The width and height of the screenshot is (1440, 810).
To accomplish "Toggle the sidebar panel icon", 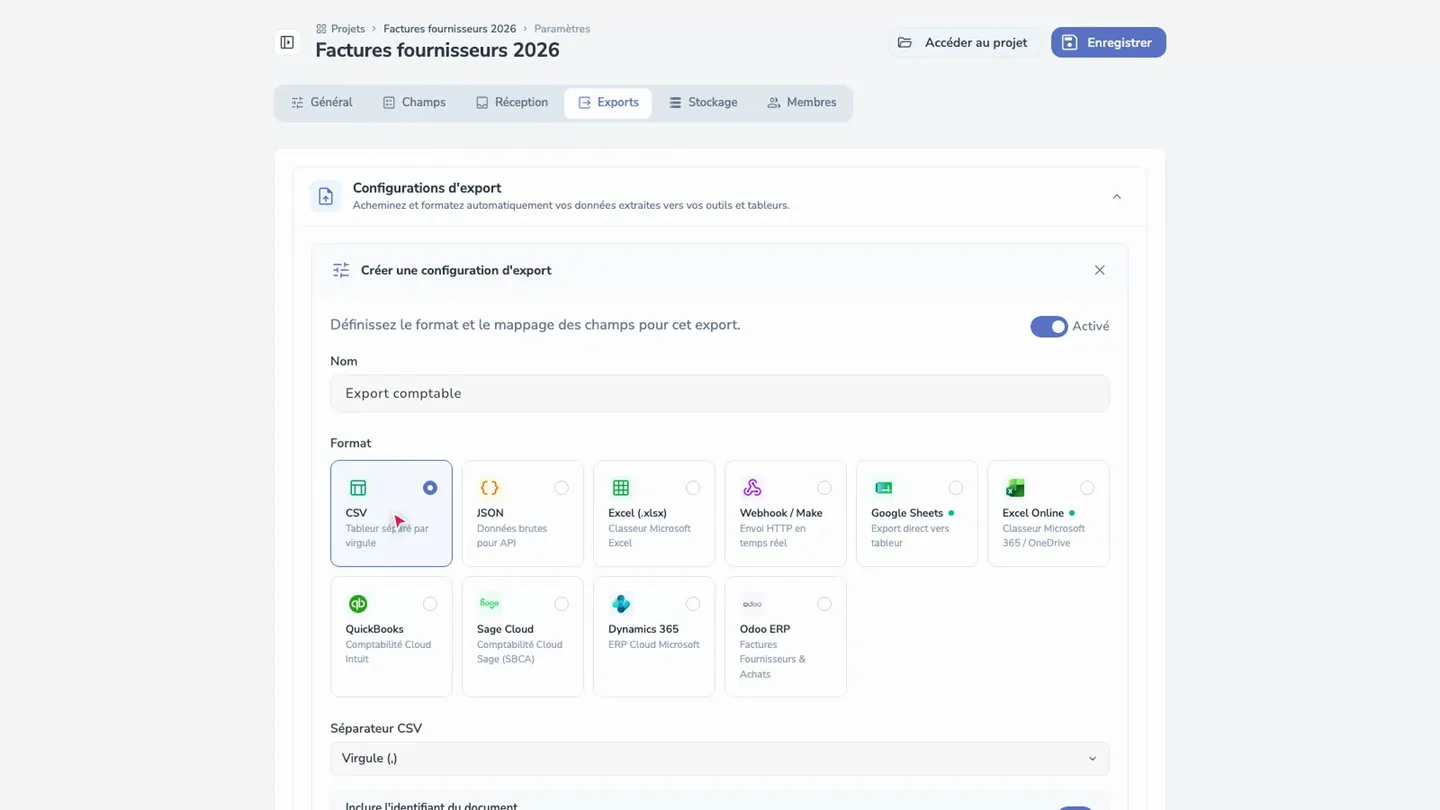I will (287, 43).
